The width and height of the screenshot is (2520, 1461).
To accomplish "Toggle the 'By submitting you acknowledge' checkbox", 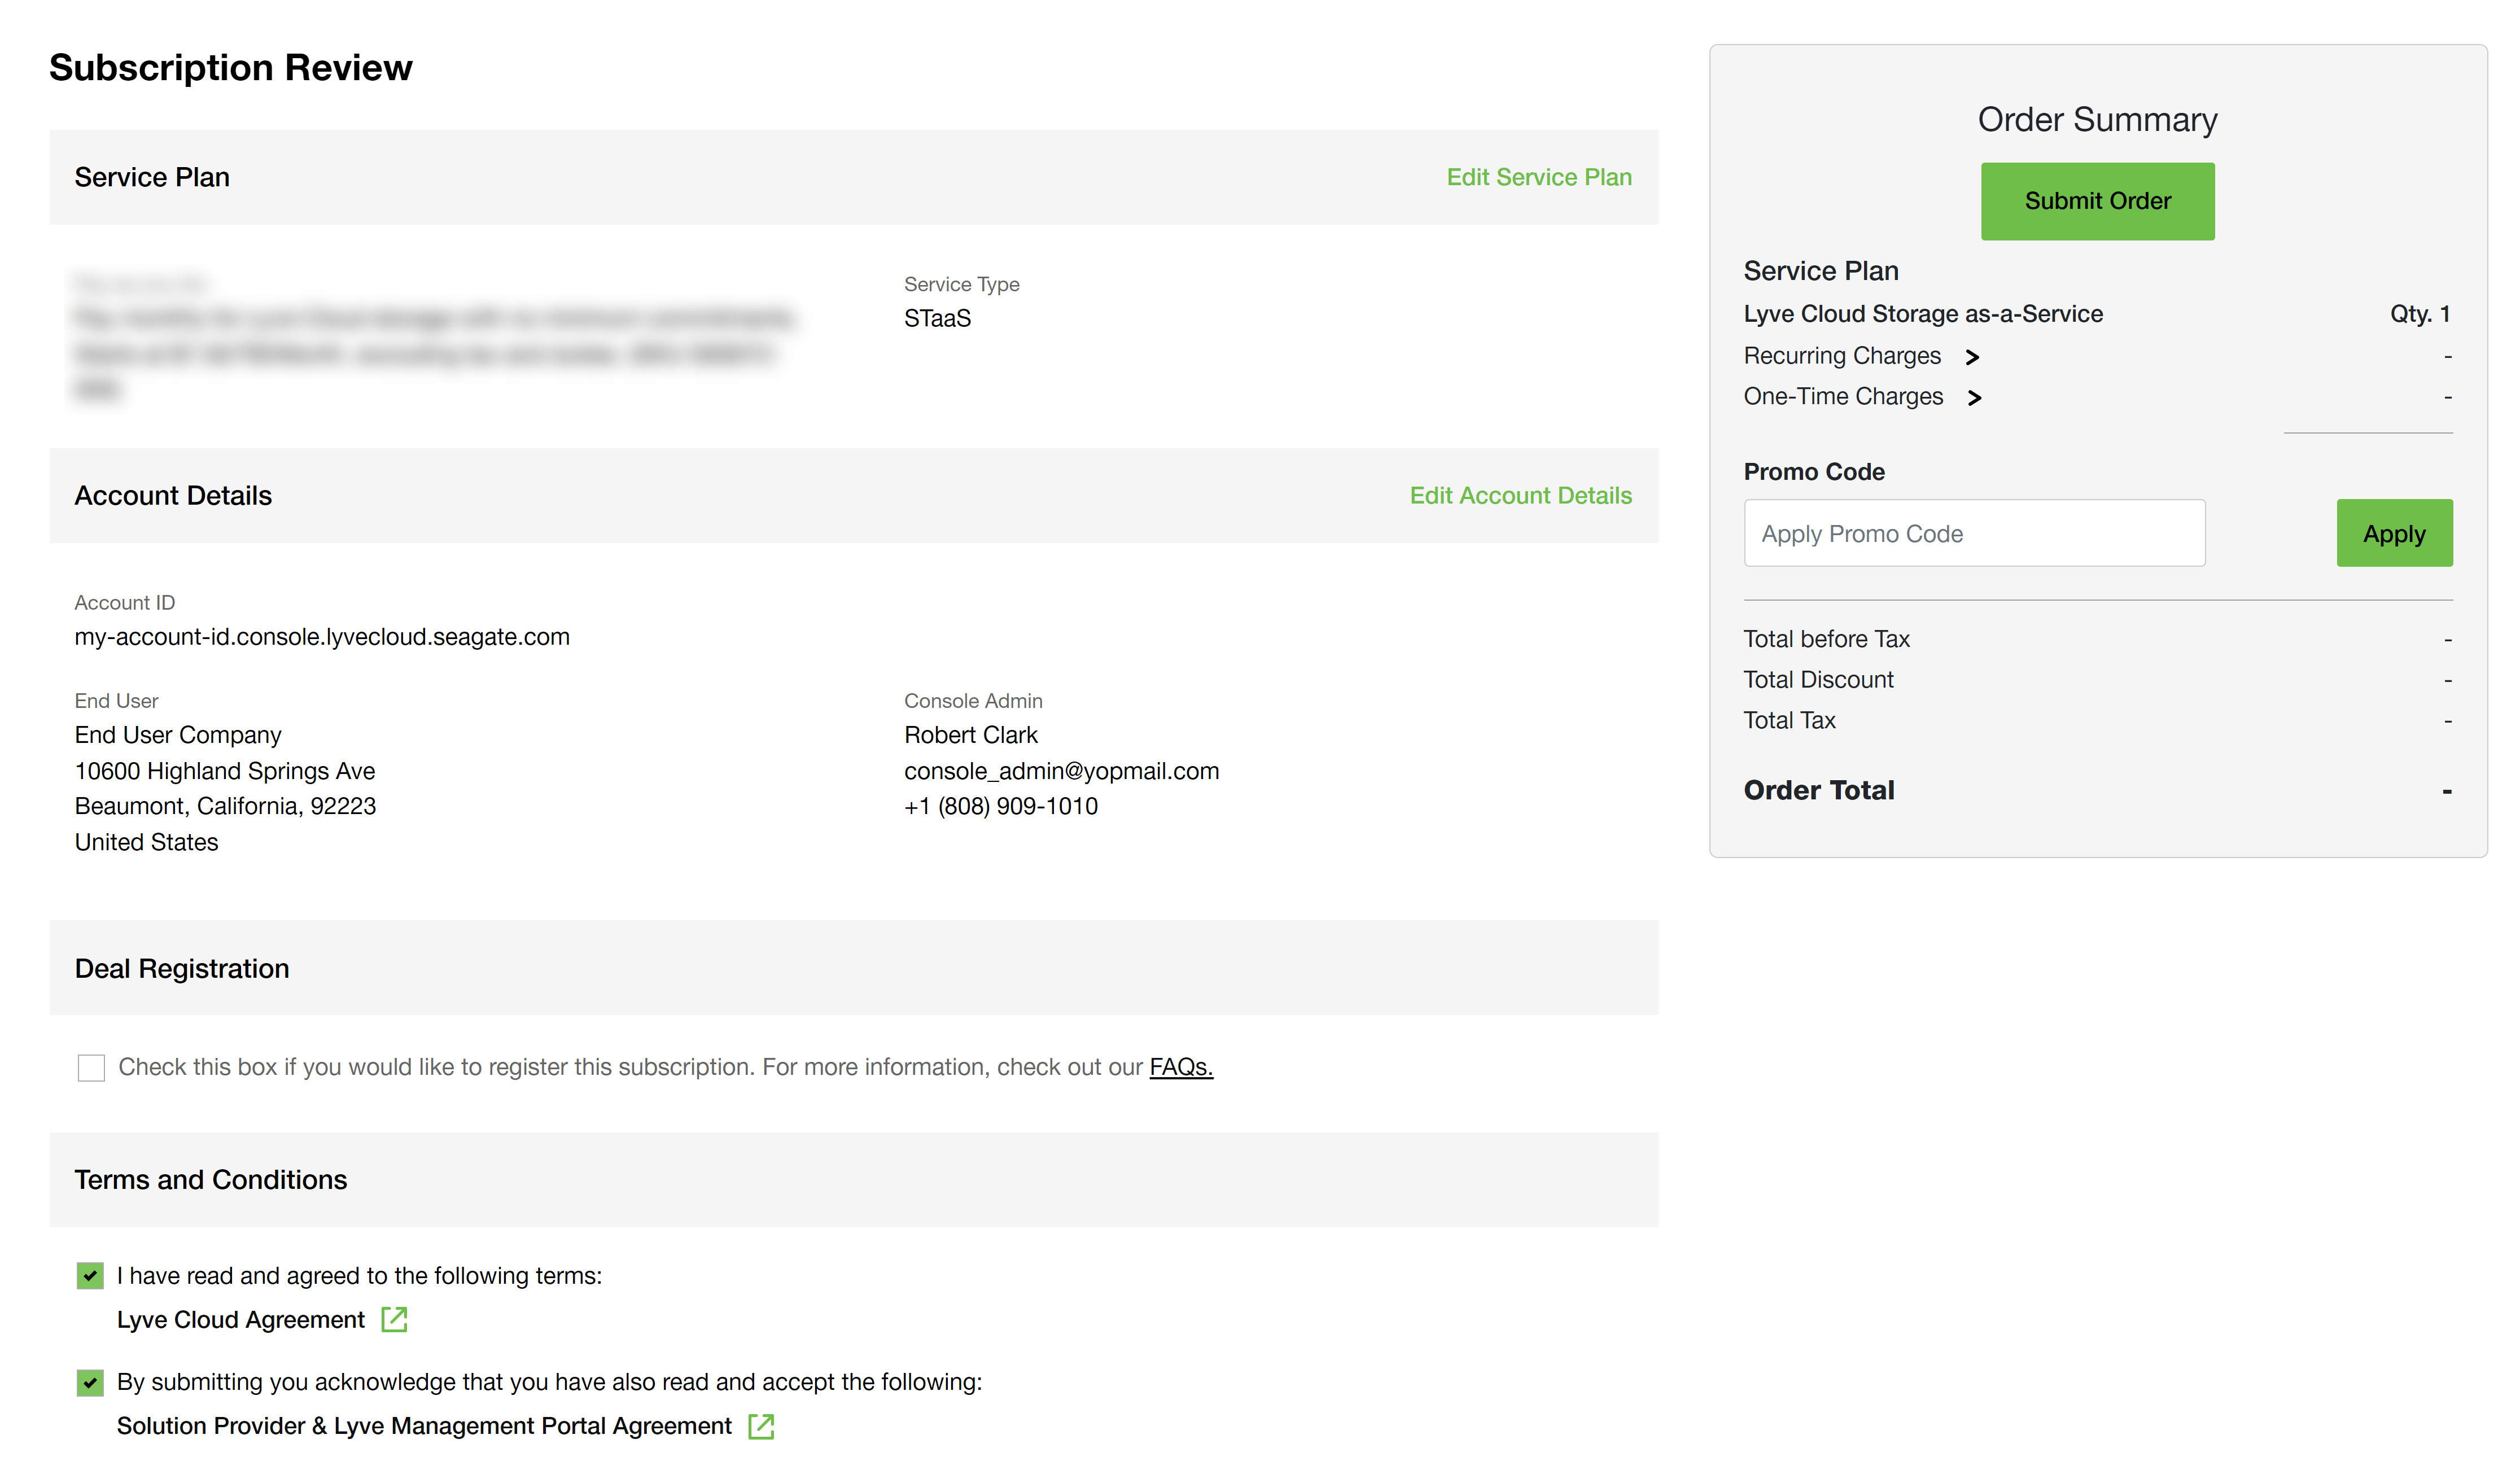I will click(x=90, y=1383).
